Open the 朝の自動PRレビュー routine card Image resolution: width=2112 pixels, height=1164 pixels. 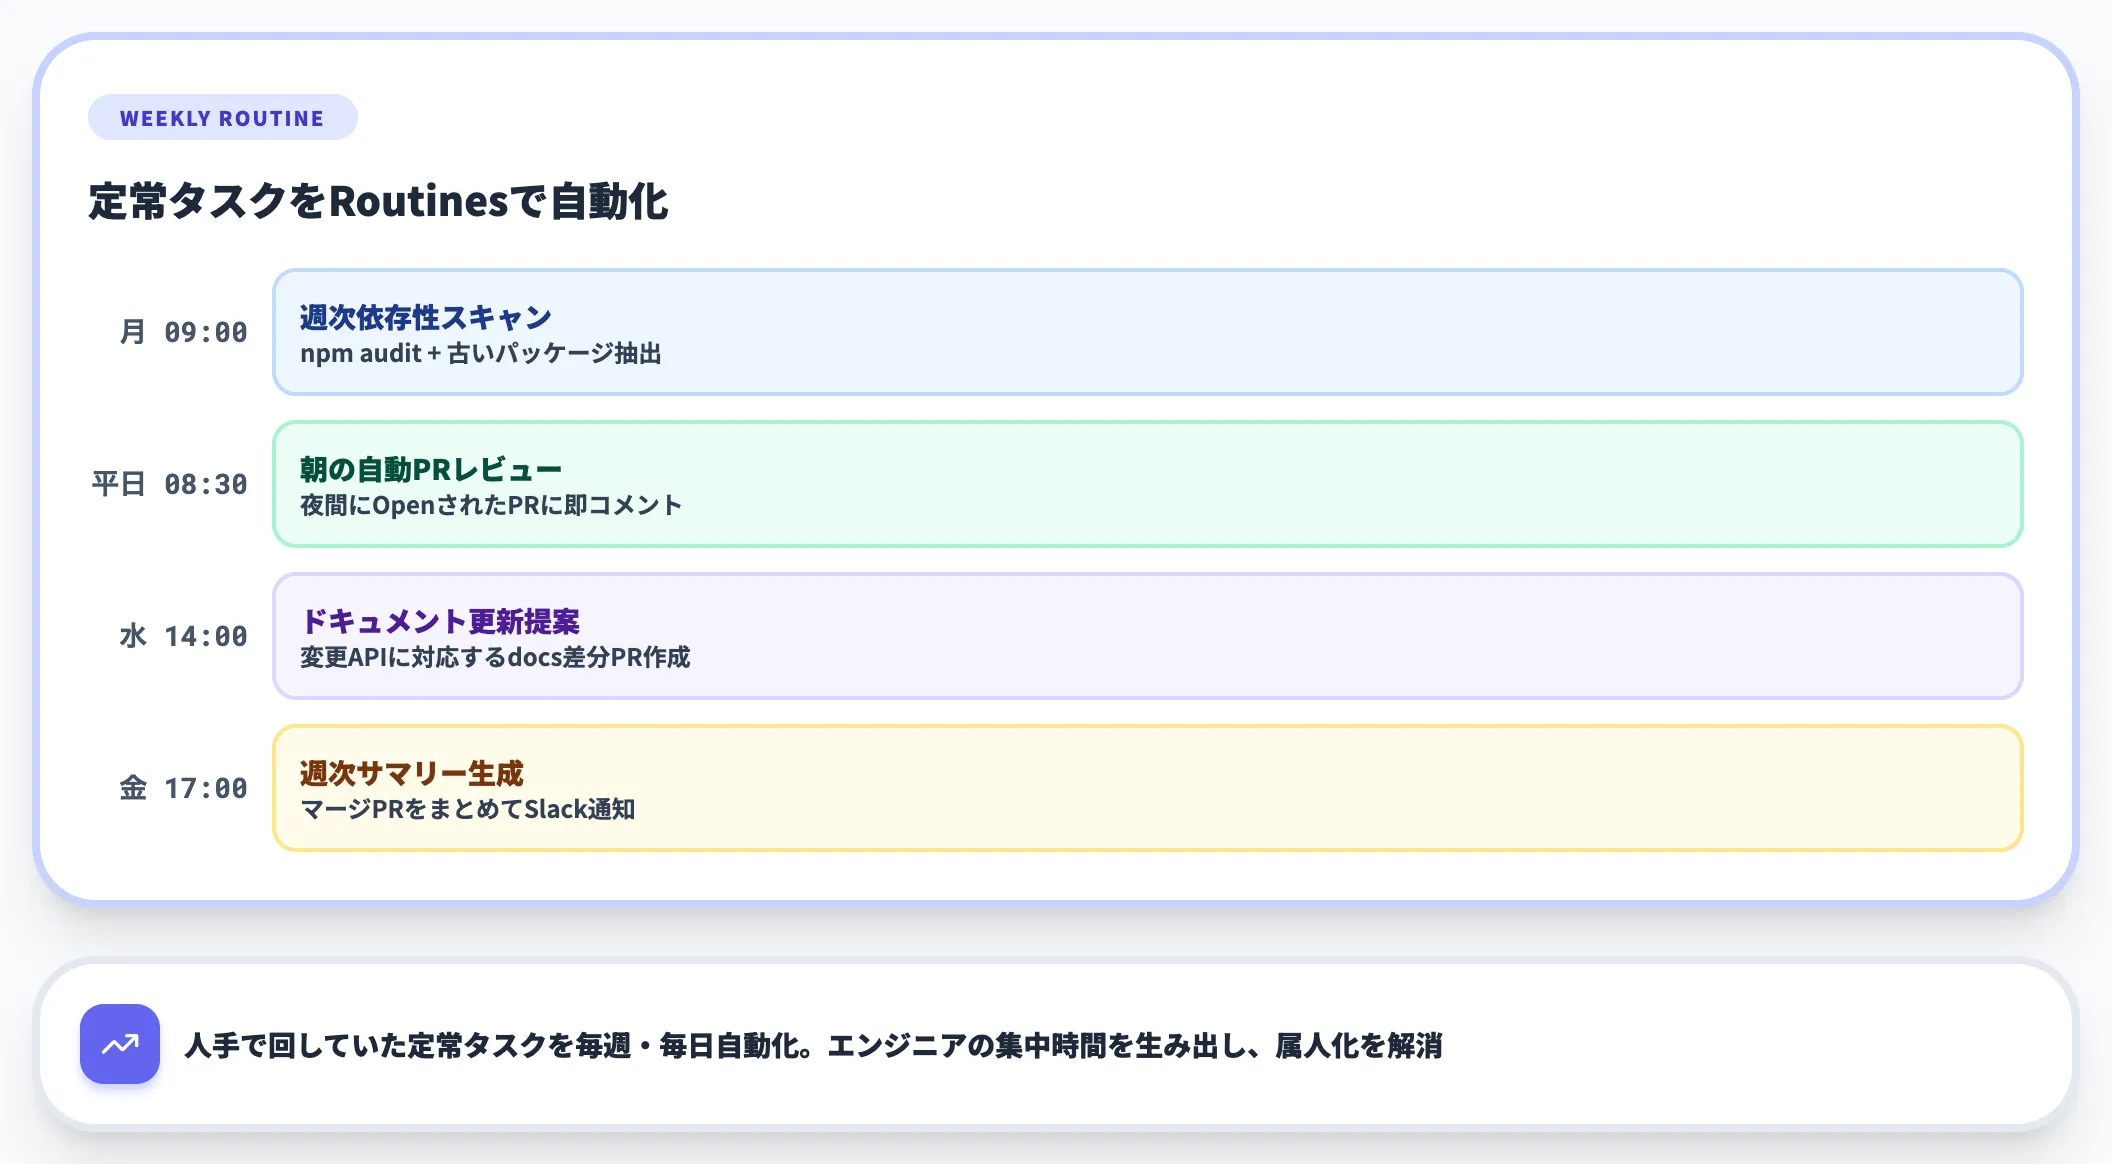pyautogui.click(x=1147, y=484)
